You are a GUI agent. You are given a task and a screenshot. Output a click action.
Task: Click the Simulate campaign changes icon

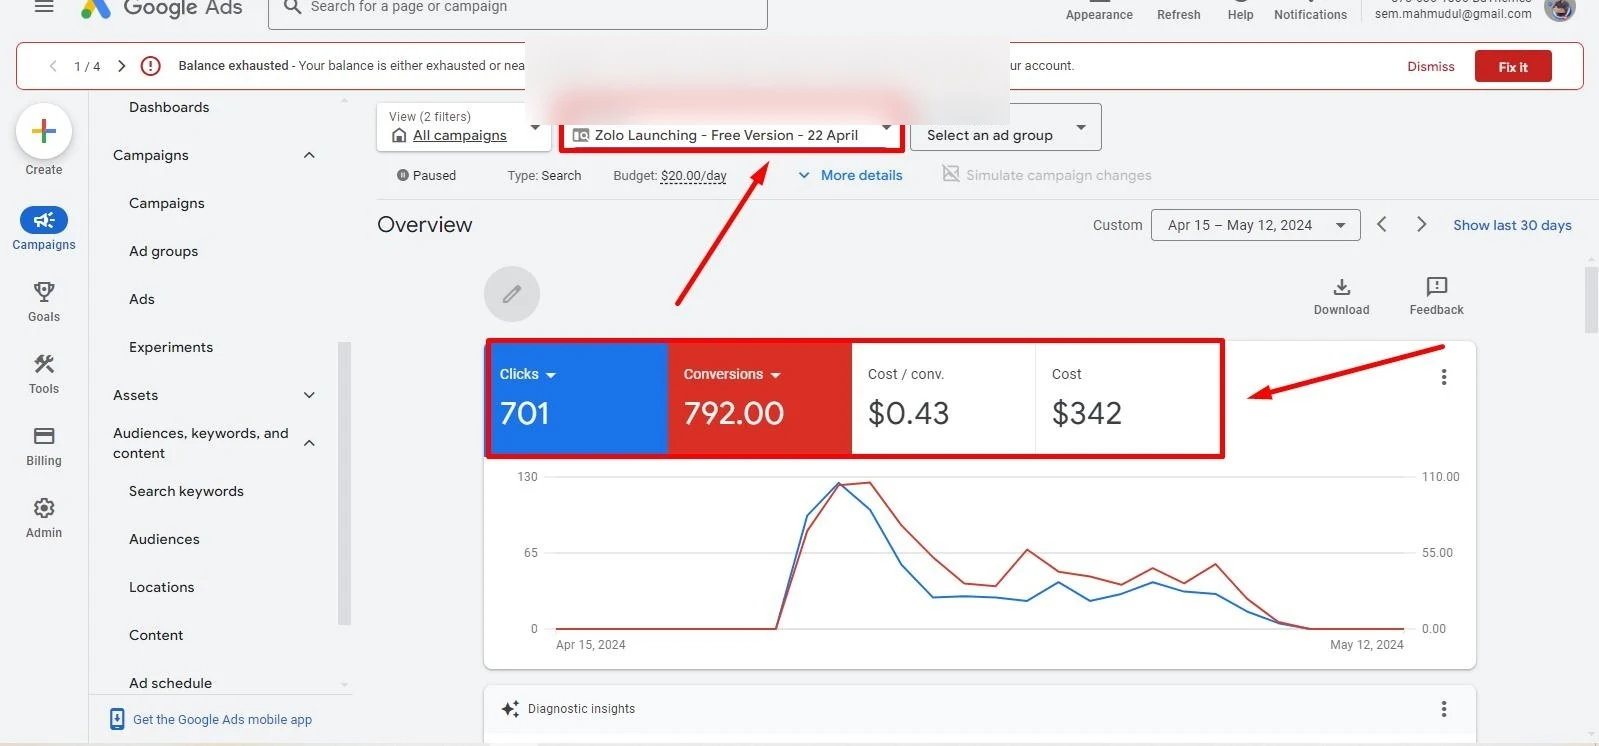pyautogui.click(x=951, y=174)
